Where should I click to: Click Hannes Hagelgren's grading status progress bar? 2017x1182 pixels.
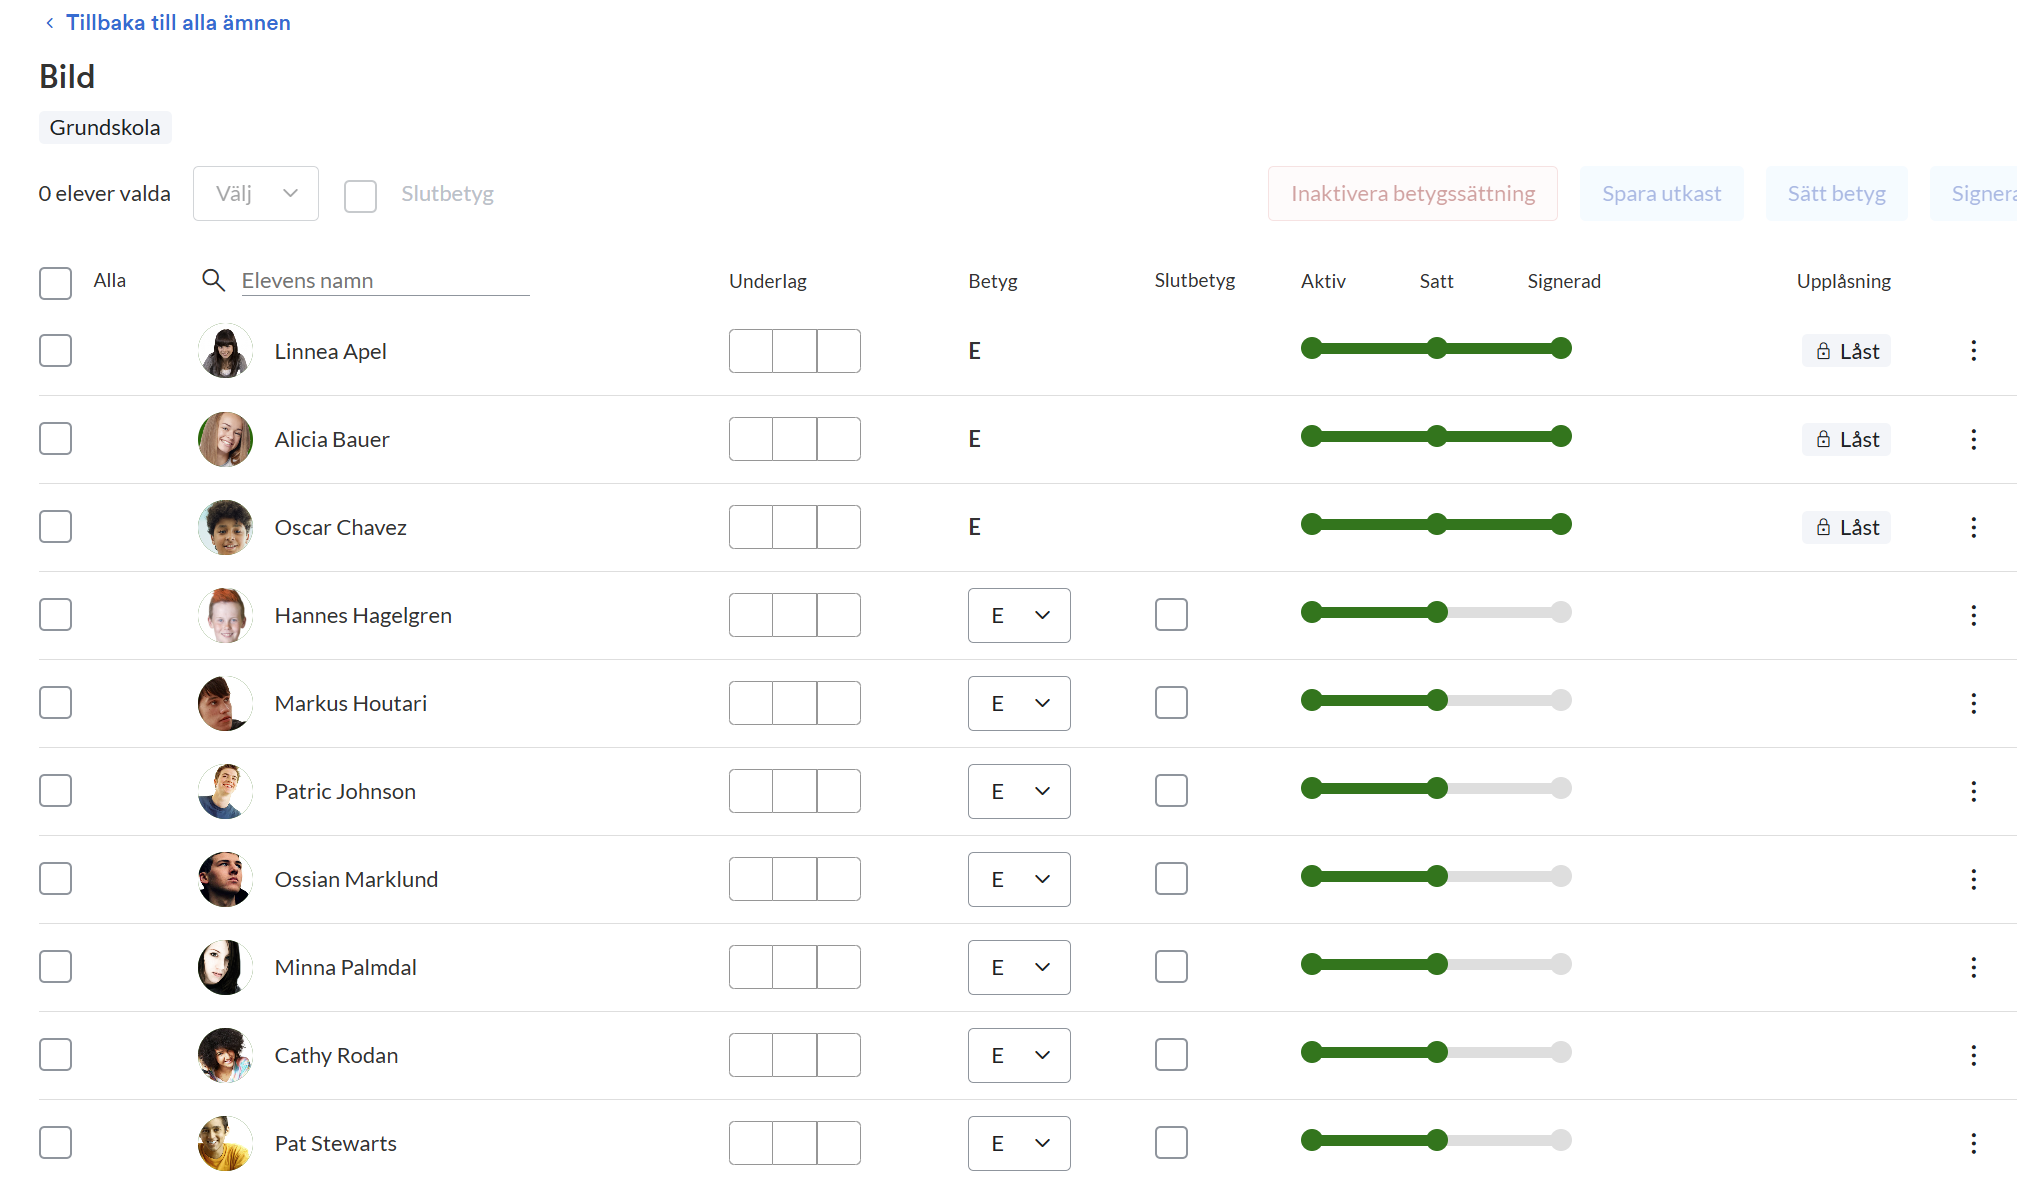(1435, 613)
